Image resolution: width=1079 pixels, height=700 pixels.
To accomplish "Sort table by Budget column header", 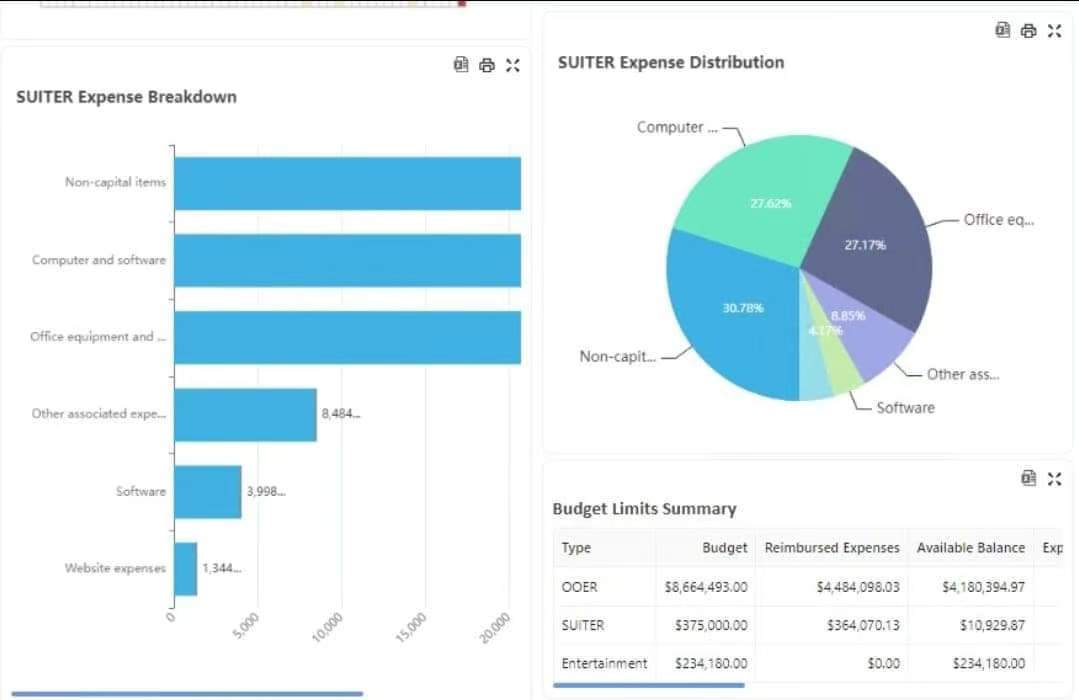I will click(724, 548).
